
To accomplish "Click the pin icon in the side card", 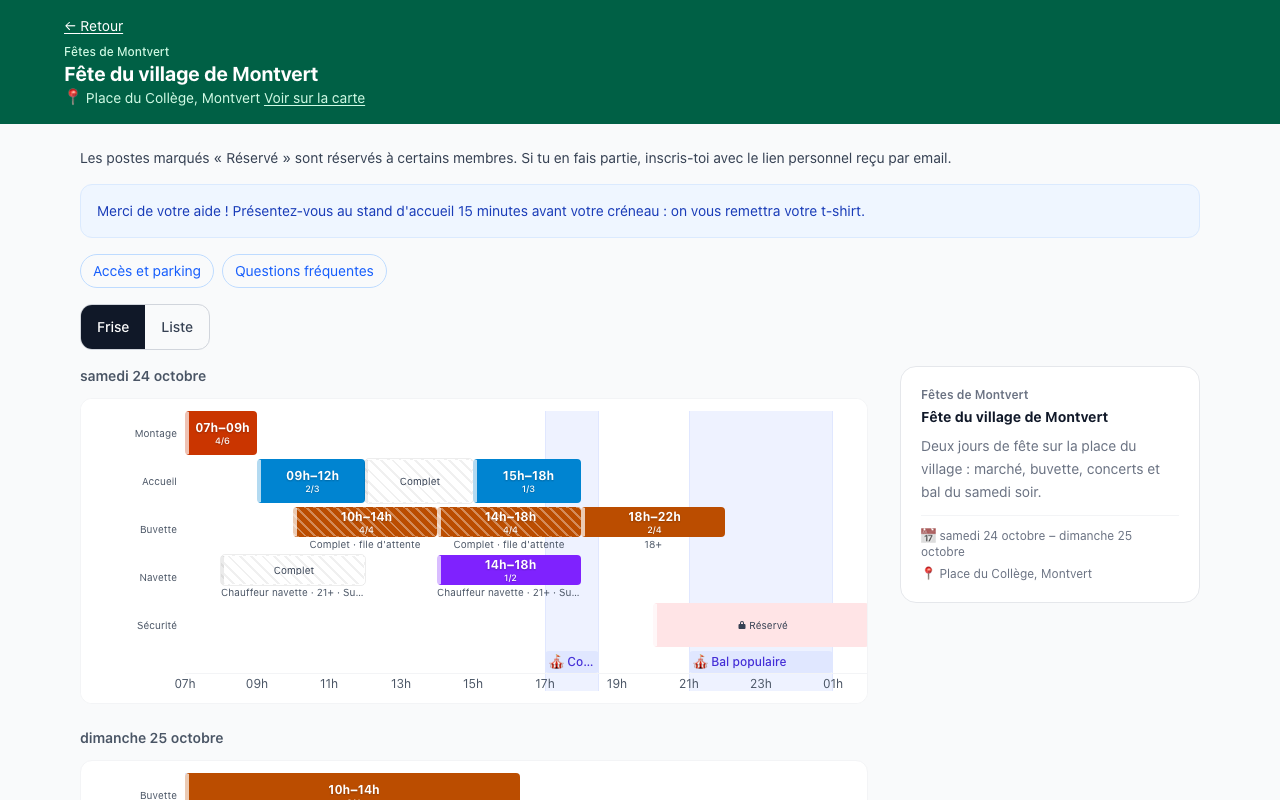I will click(x=928, y=574).
